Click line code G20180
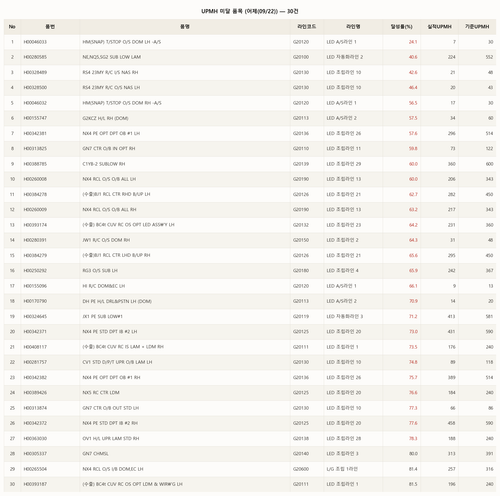This screenshot has height=496, width=500. click(x=301, y=271)
